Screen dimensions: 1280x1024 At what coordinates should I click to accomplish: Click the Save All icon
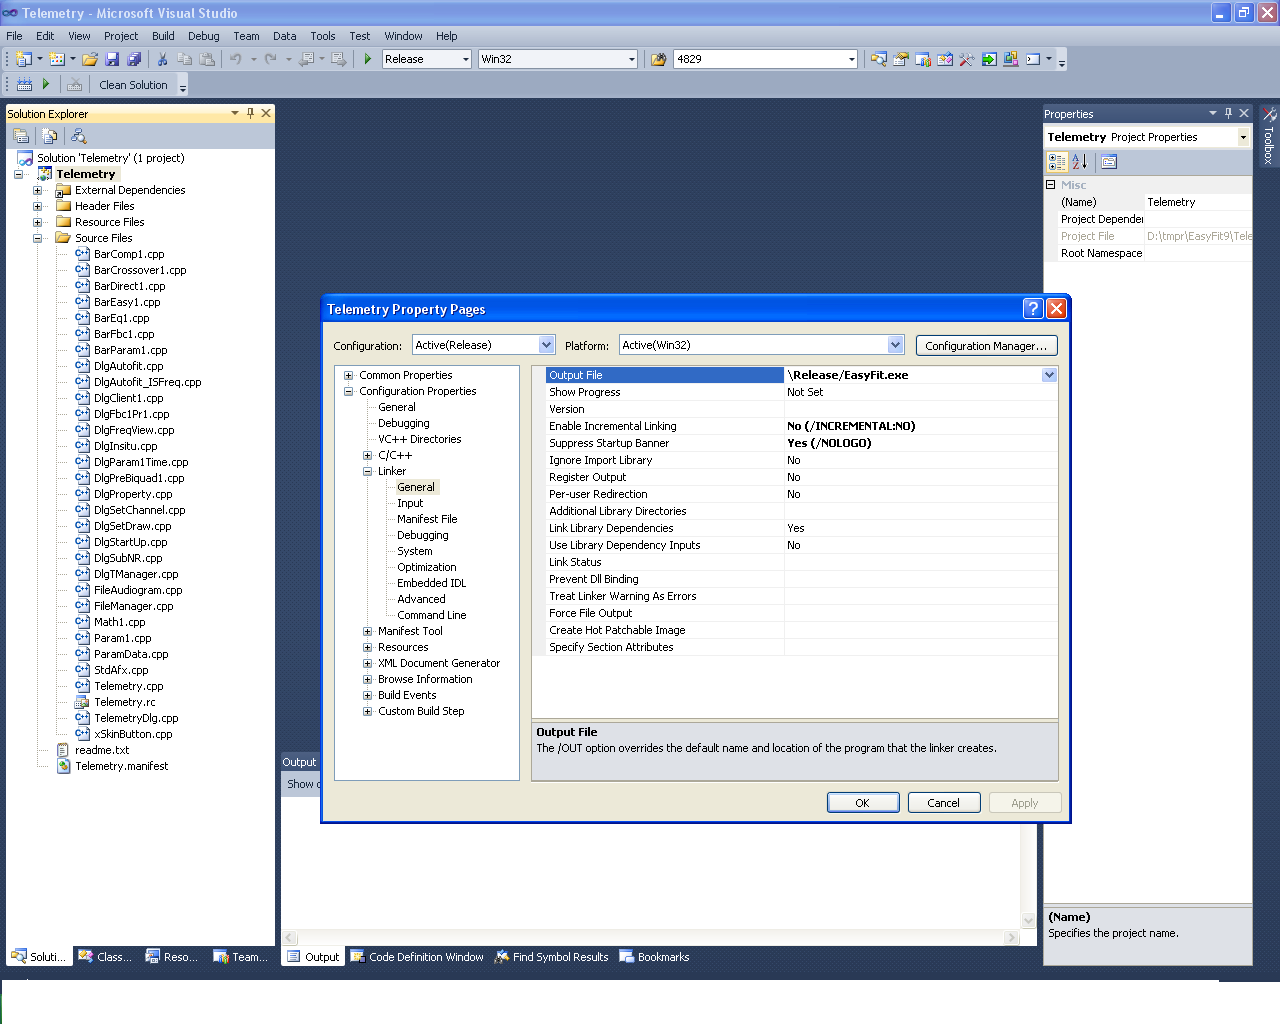point(133,59)
